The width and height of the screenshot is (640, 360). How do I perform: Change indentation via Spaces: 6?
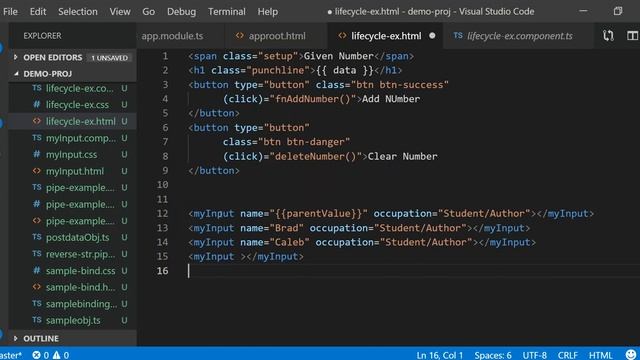coord(493,355)
